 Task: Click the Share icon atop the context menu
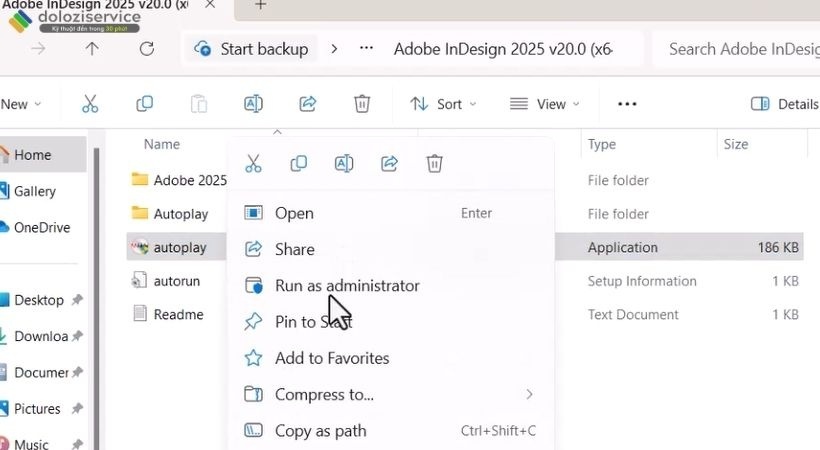389,164
